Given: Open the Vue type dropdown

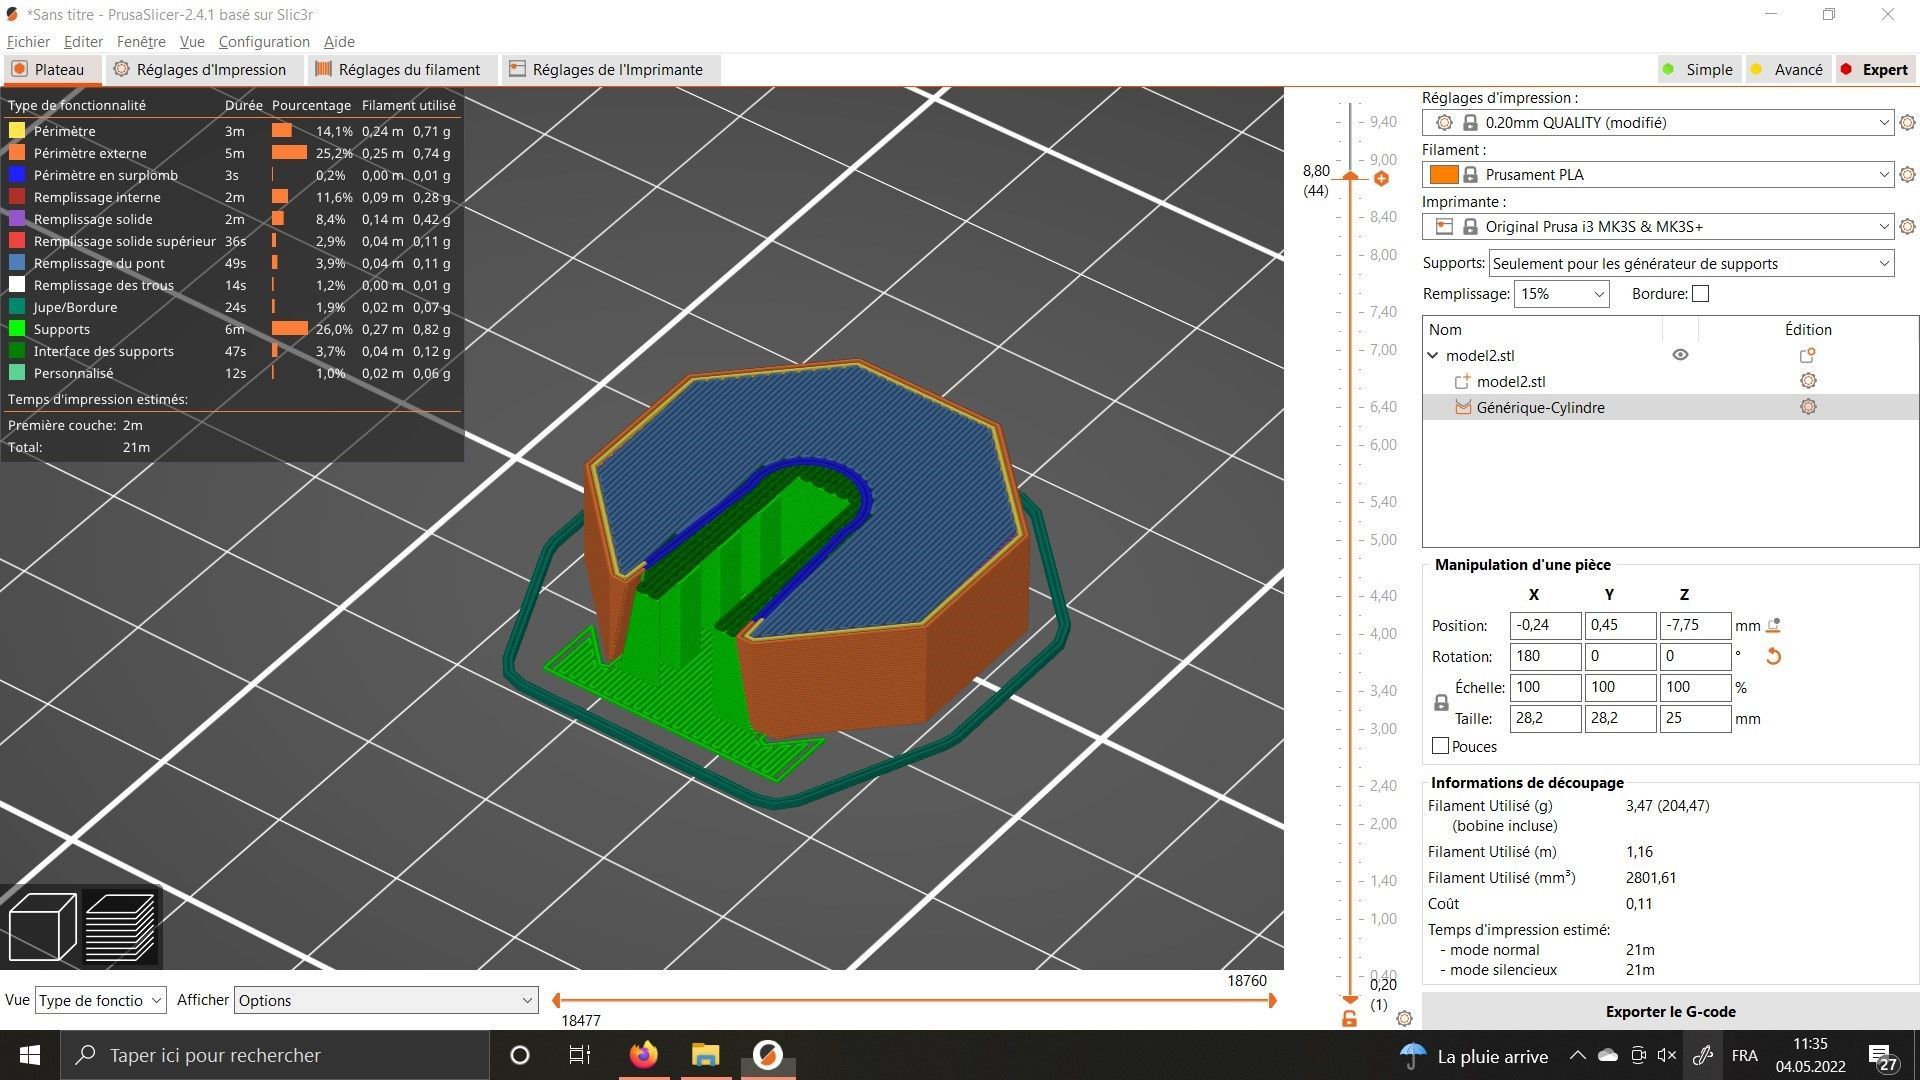Looking at the screenshot, I should tap(101, 1000).
